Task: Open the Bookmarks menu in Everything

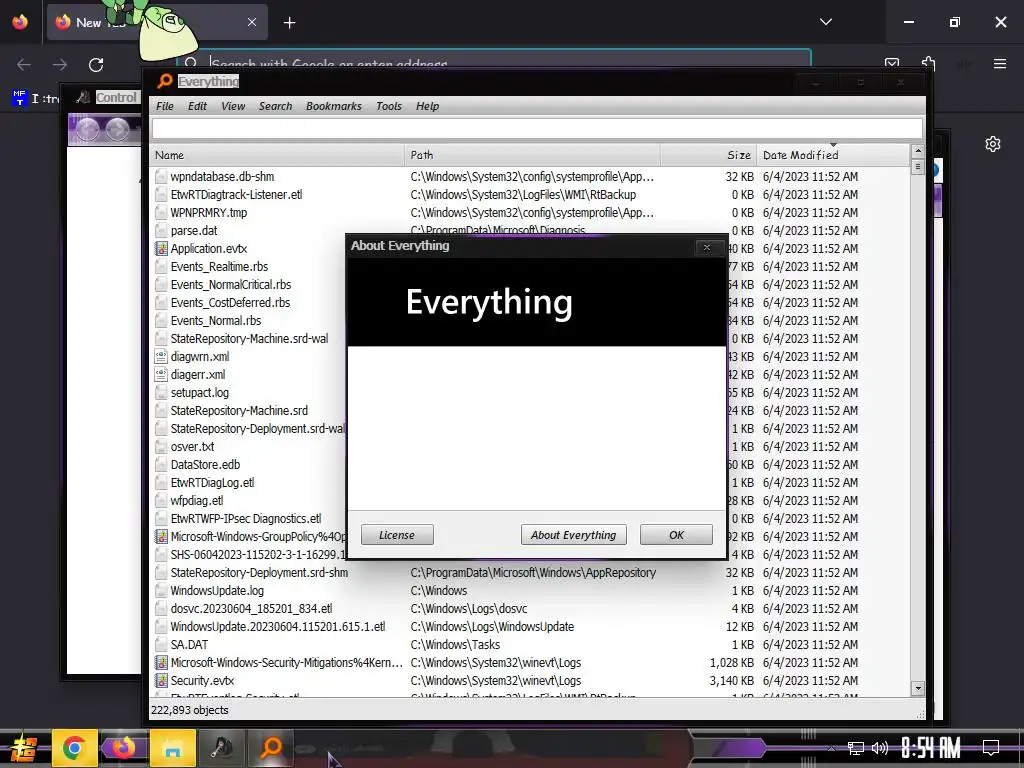Action: [333, 106]
